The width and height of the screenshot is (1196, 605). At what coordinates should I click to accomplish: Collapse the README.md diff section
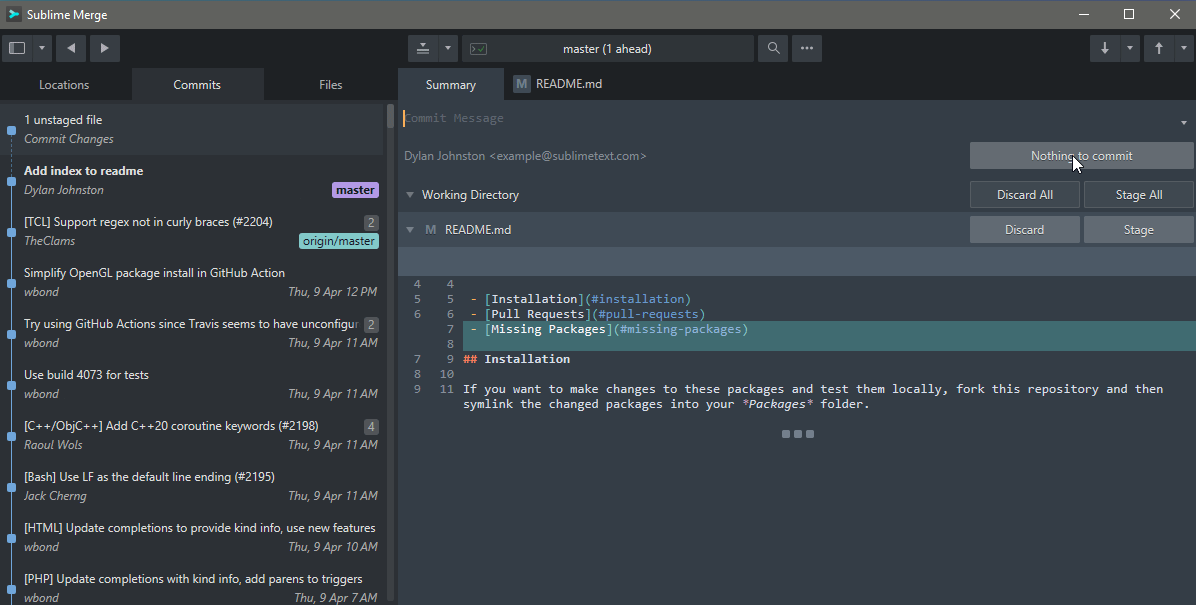pyautogui.click(x=410, y=230)
